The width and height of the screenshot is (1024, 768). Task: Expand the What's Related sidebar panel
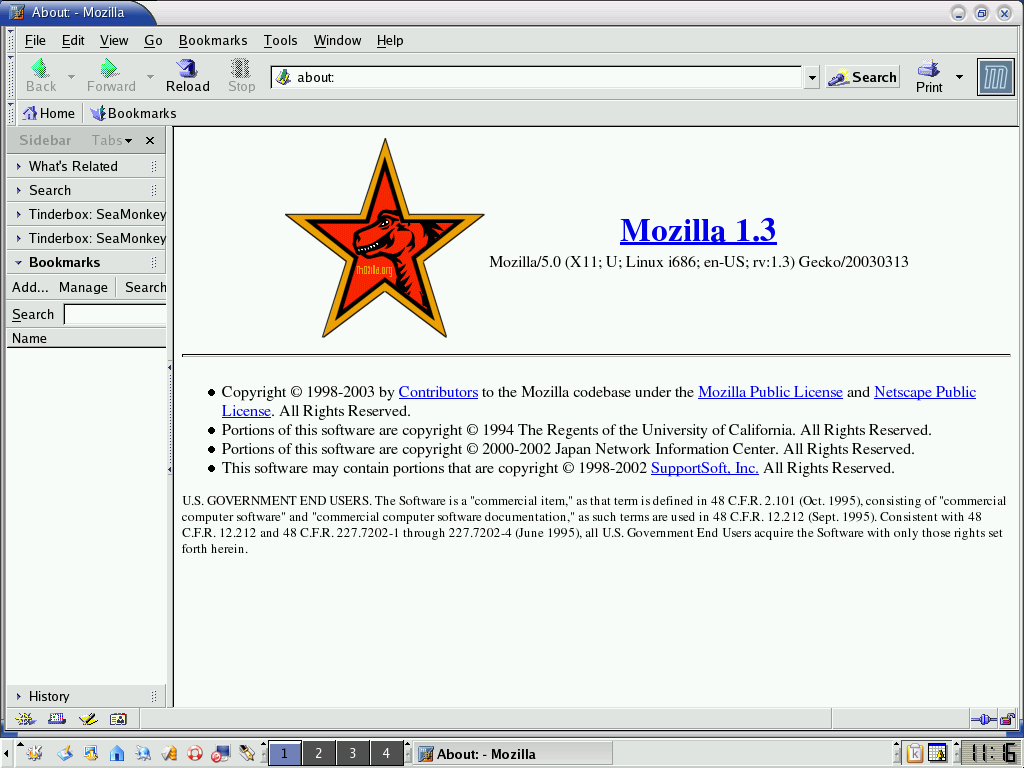click(x=86, y=167)
